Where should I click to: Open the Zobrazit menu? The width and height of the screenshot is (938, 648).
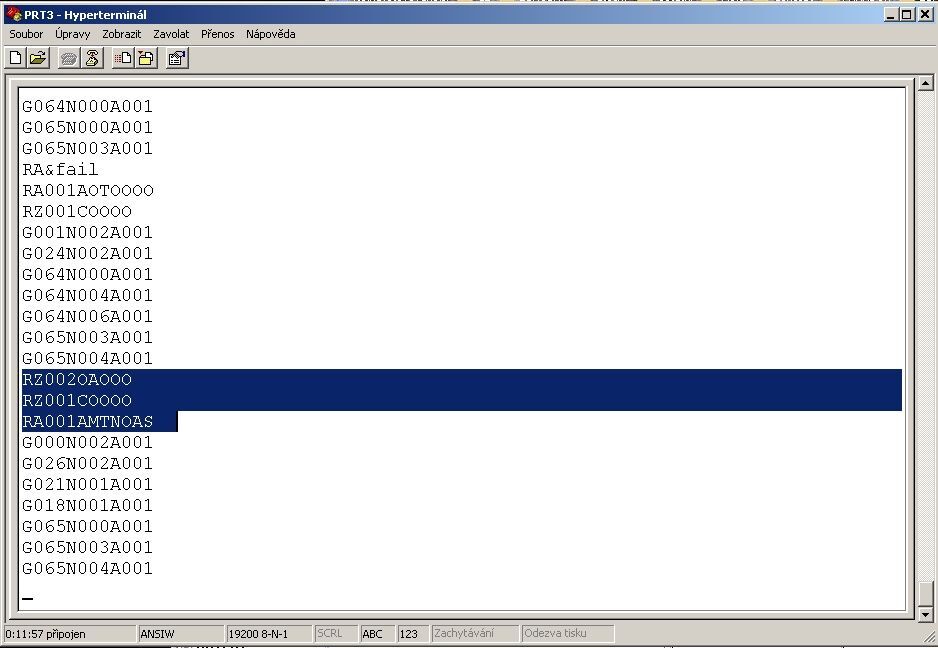pos(122,34)
